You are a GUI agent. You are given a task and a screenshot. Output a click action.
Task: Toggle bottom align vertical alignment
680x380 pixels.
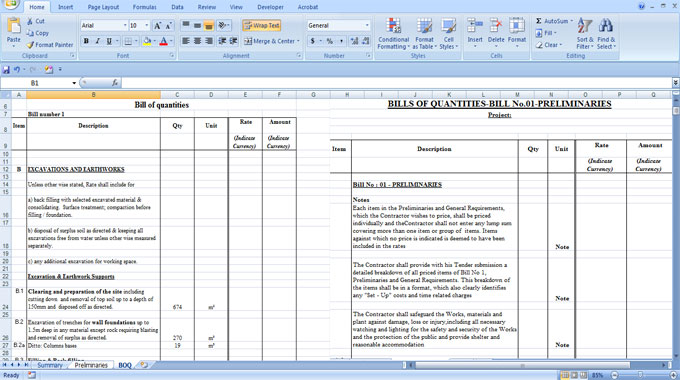(209, 26)
